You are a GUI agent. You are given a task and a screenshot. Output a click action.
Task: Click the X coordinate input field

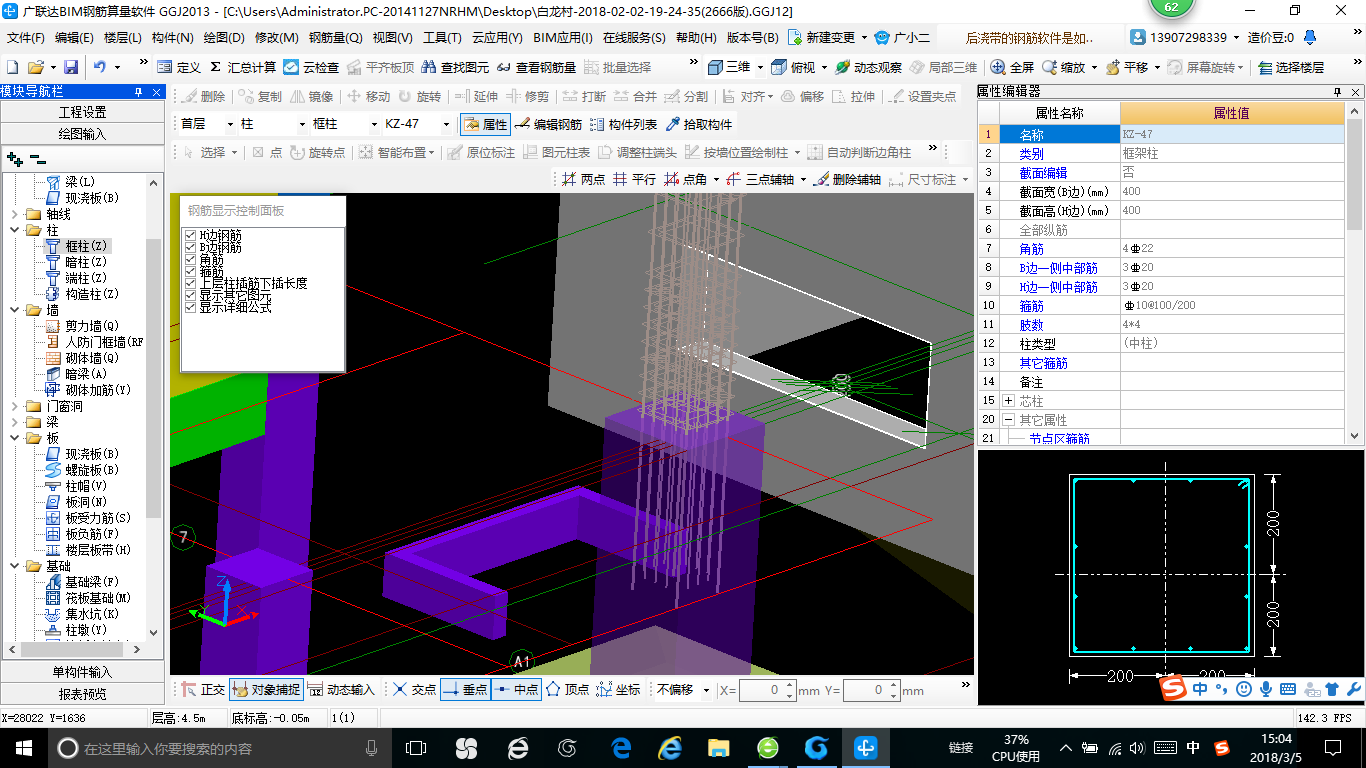click(767, 690)
